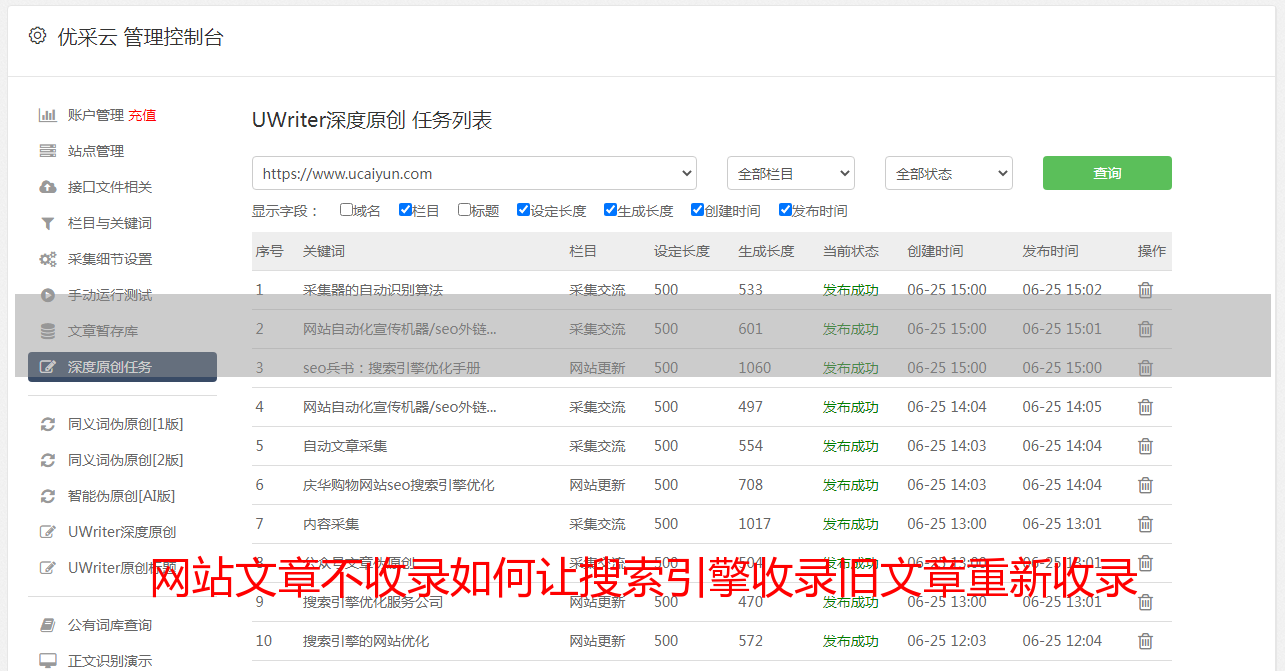Open 公有词库查询 sidebar link

[x=110, y=625]
